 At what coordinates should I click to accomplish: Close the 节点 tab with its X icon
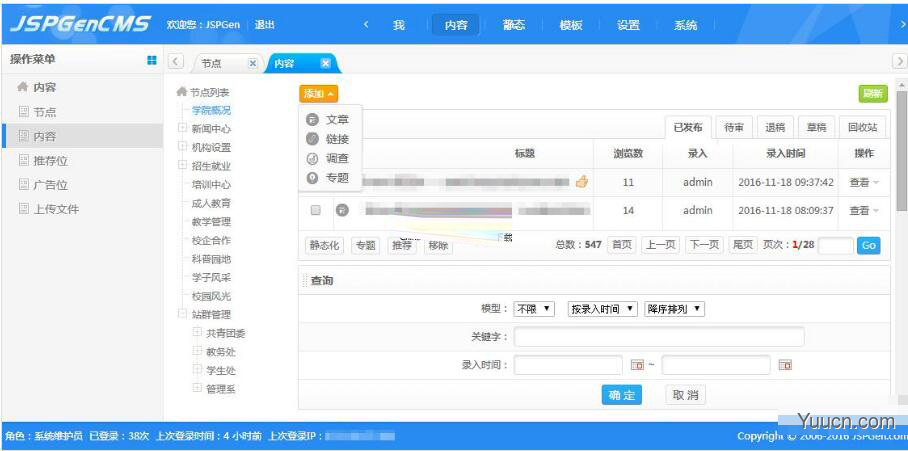[x=252, y=63]
